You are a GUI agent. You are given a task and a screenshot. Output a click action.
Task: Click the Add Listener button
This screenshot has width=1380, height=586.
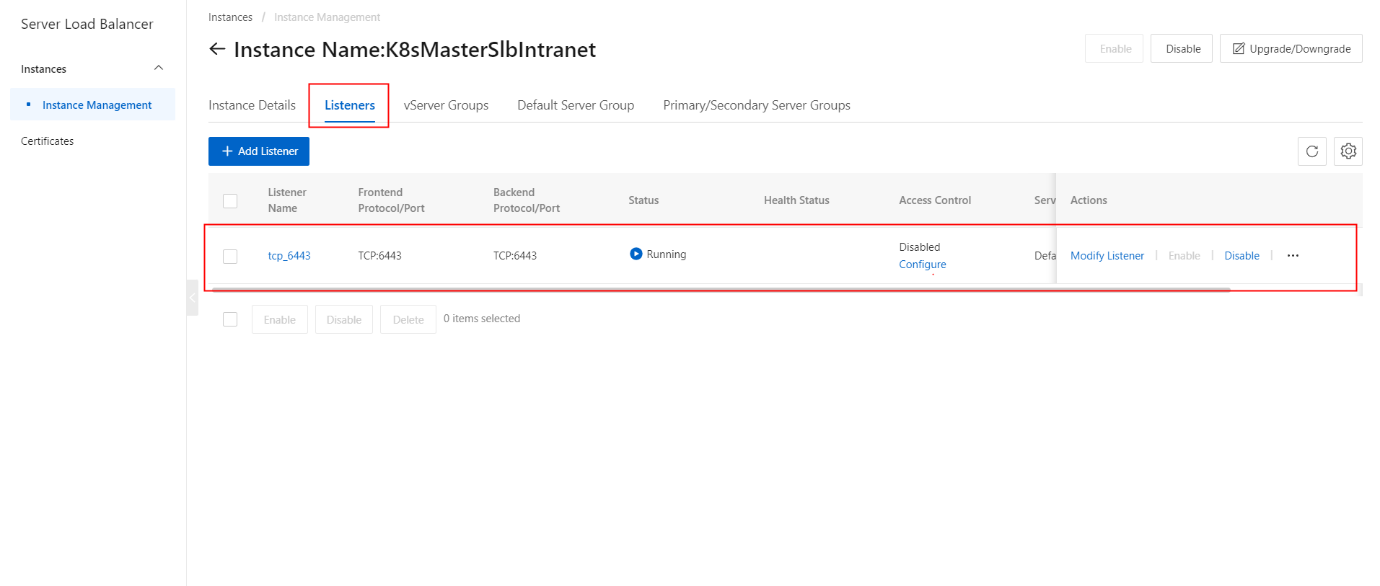259,151
